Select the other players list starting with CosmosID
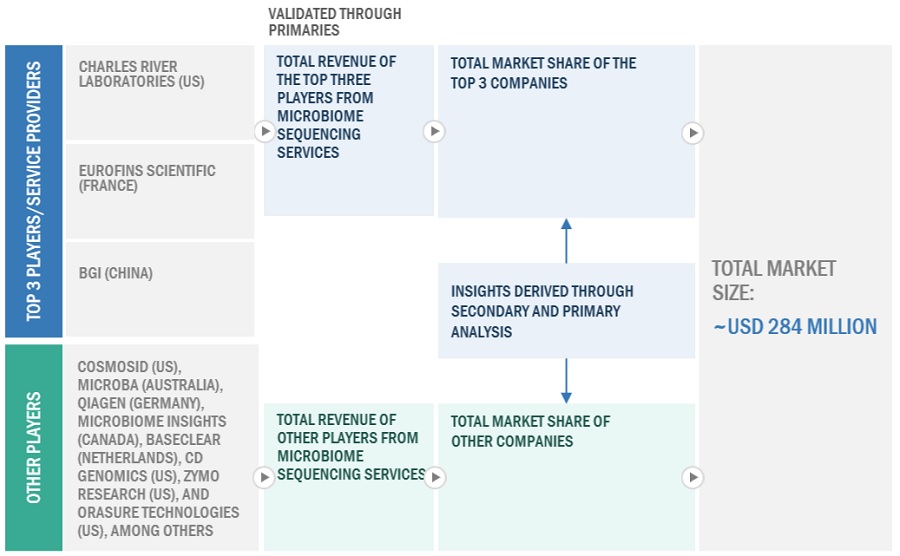This screenshot has width=900, height=556. 160,448
